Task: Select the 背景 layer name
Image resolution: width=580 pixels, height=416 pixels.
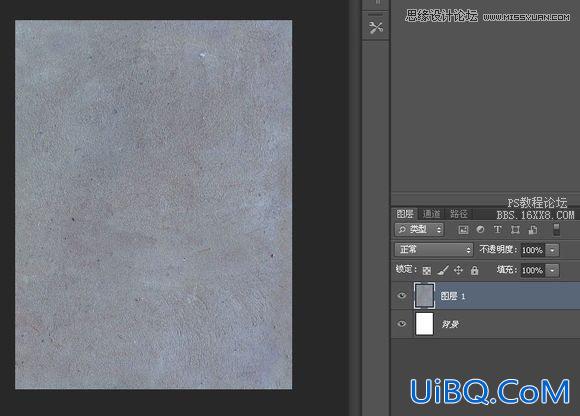Action: pyautogui.click(x=450, y=324)
